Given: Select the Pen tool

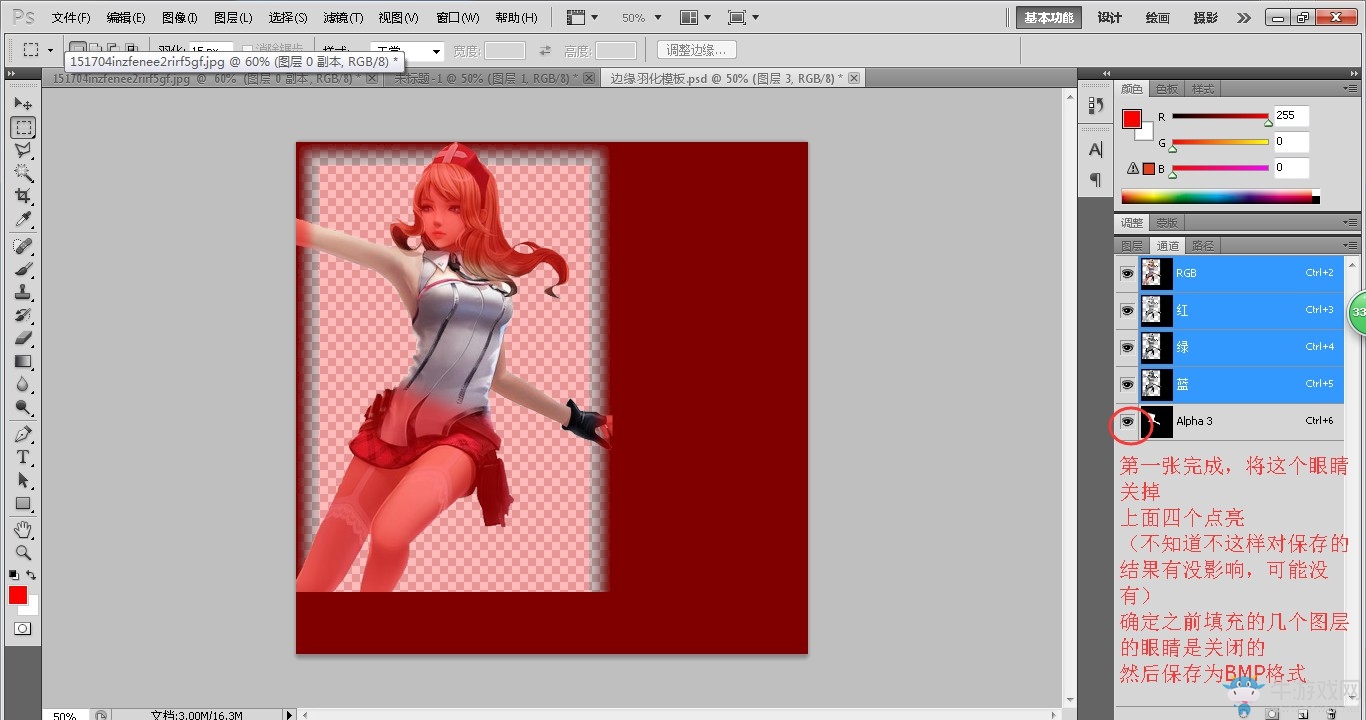Looking at the screenshot, I should 23,434.
